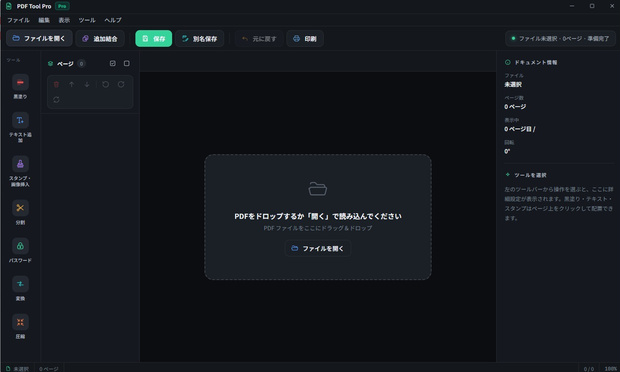Open the ヘルプ menu
This screenshot has width=620, height=372.
113,20
